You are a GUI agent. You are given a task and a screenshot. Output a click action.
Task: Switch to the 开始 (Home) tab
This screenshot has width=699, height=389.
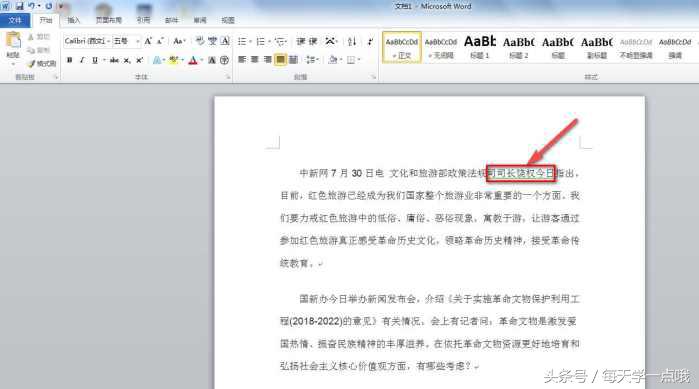click(45, 20)
